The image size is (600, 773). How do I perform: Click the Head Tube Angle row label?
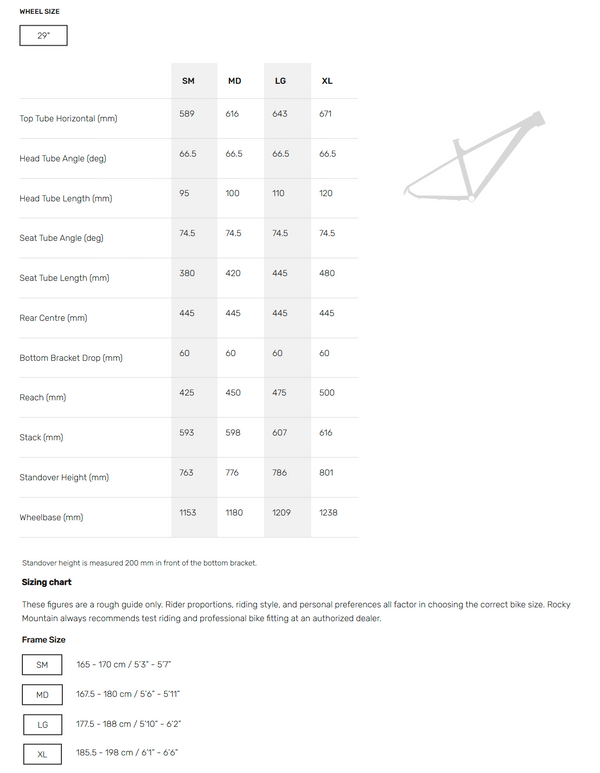click(62, 159)
